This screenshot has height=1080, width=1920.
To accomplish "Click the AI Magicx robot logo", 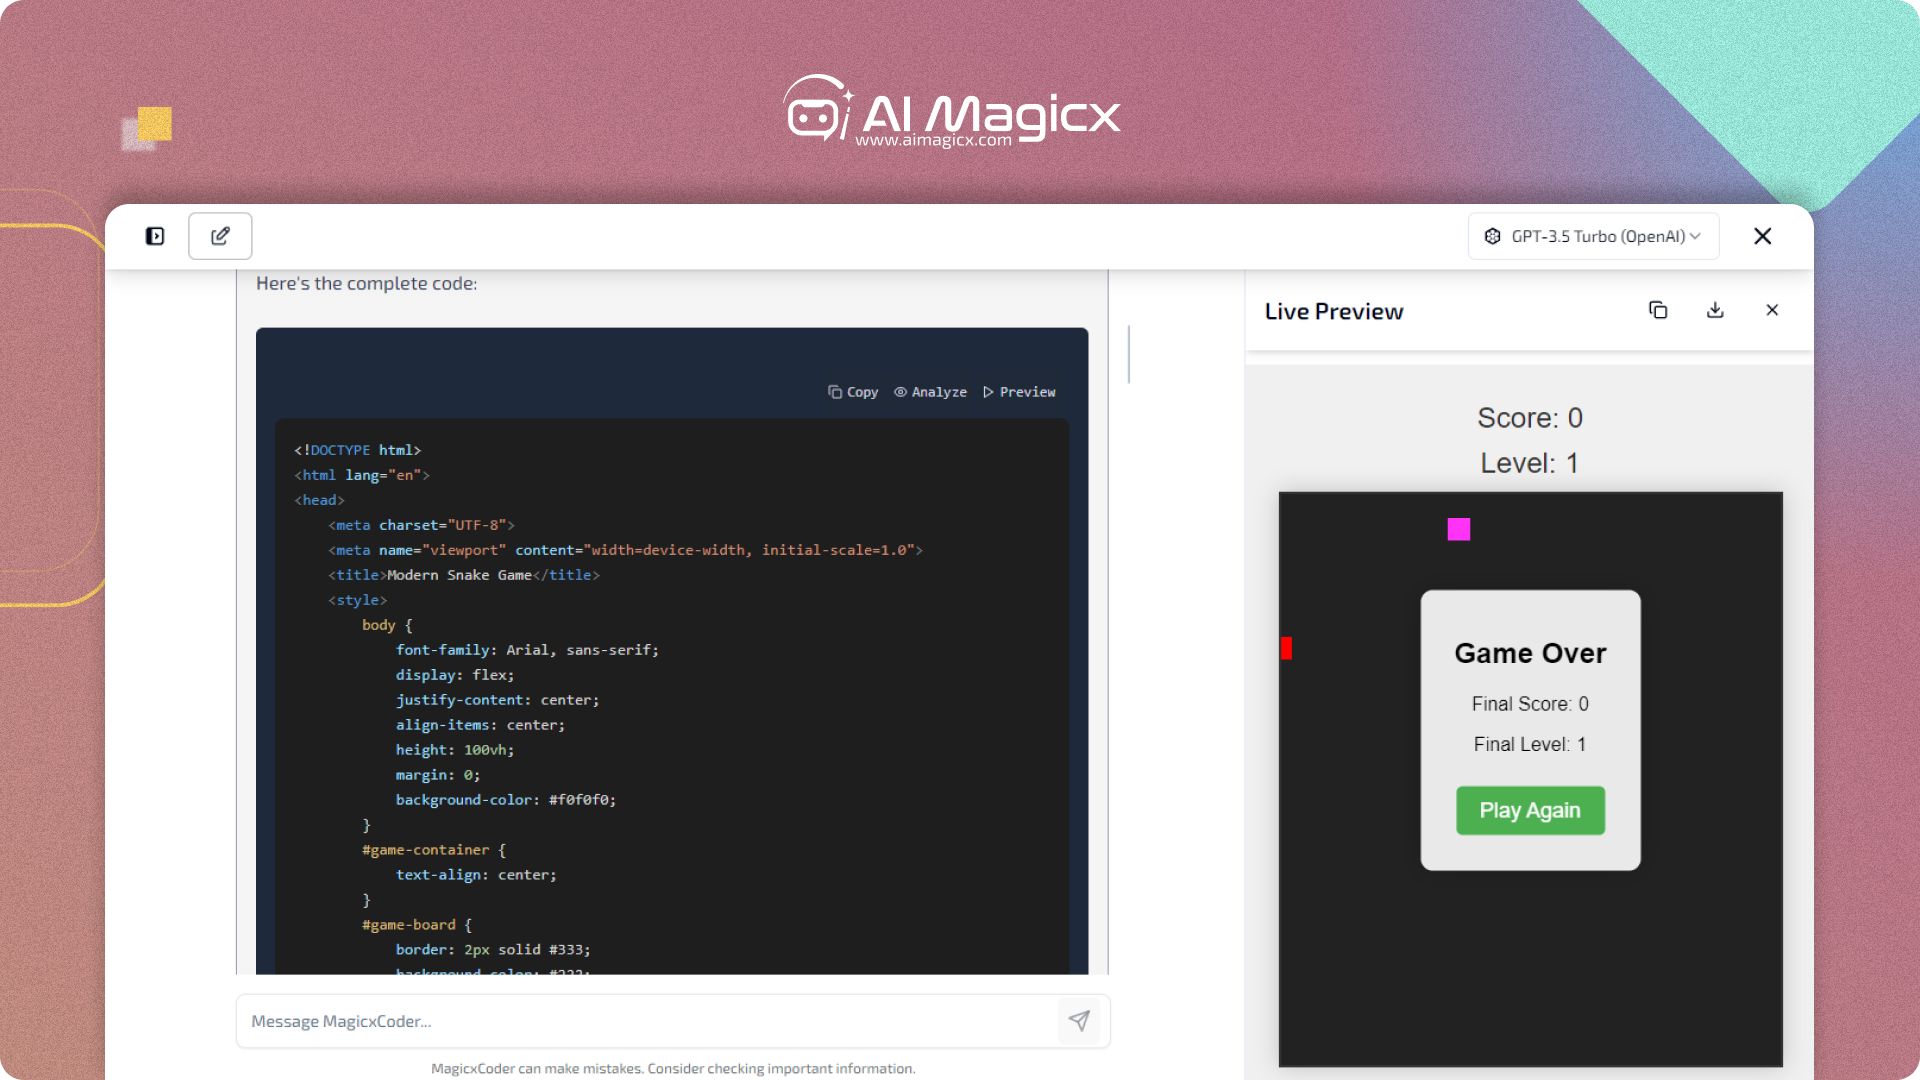I will click(x=816, y=110).
